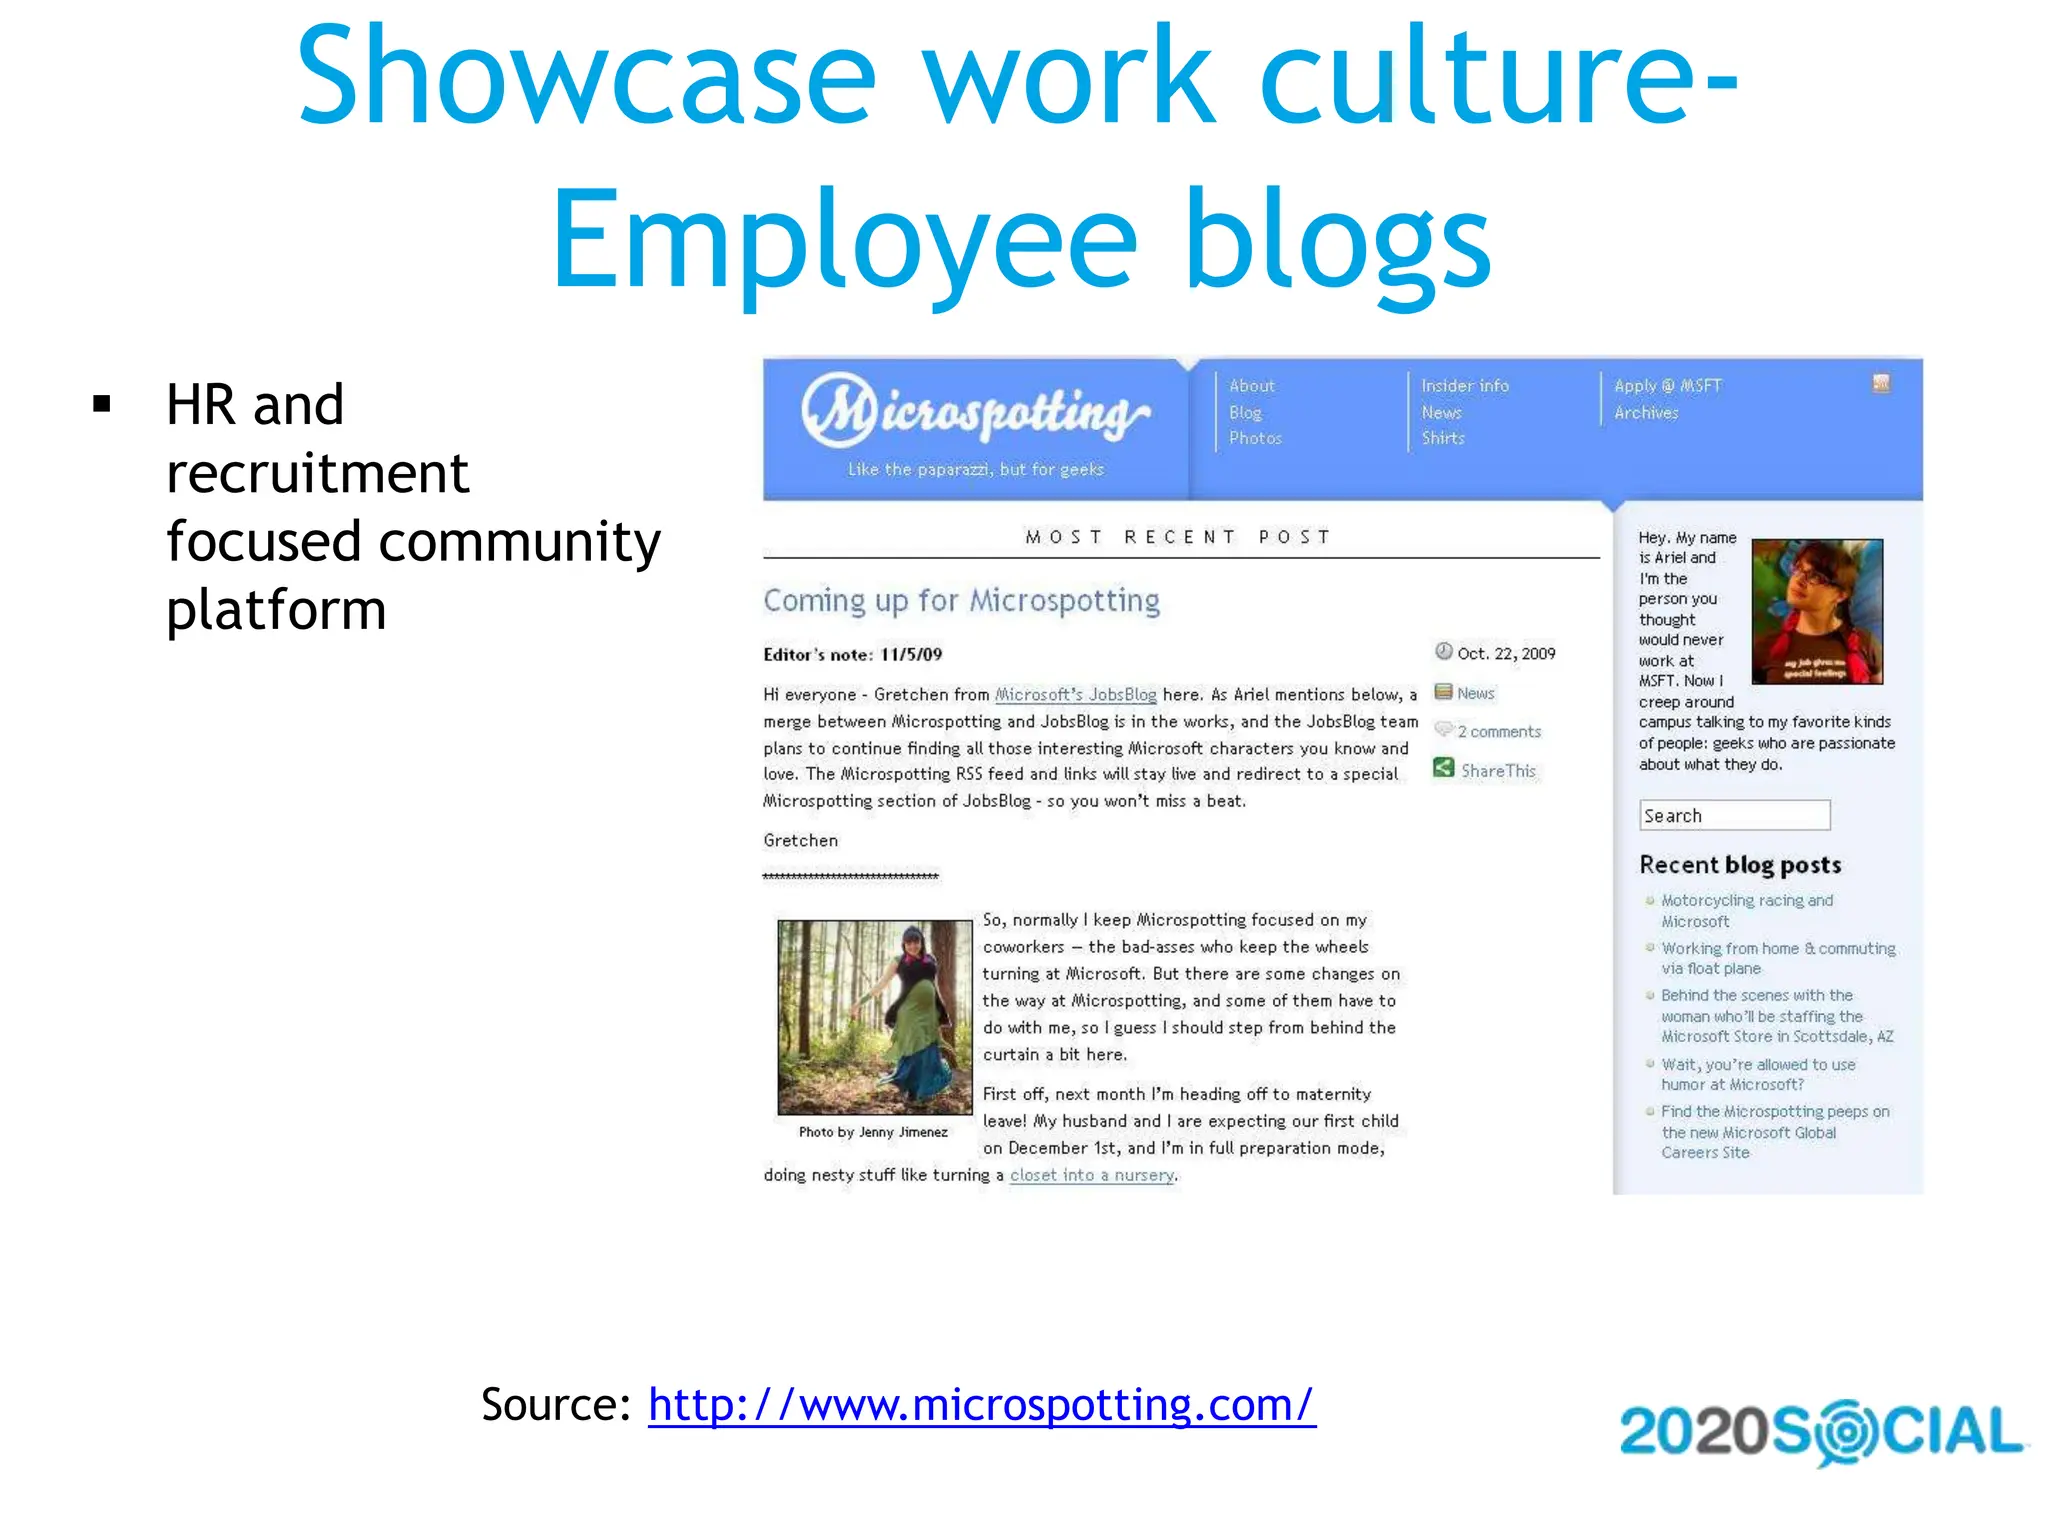This screenshot has width=2048, height=1536.
Task: Open the News header menu item
Action: tap(1441, 413)
